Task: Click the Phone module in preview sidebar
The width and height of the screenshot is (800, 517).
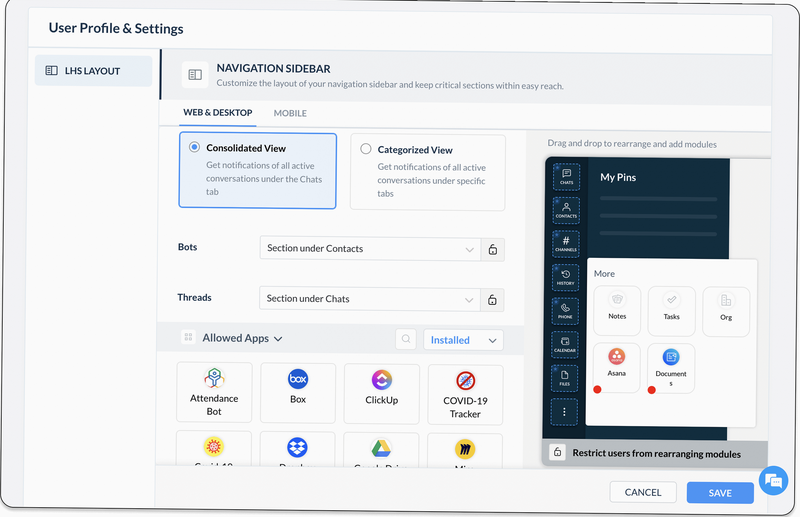Action: tap(565, 311)
